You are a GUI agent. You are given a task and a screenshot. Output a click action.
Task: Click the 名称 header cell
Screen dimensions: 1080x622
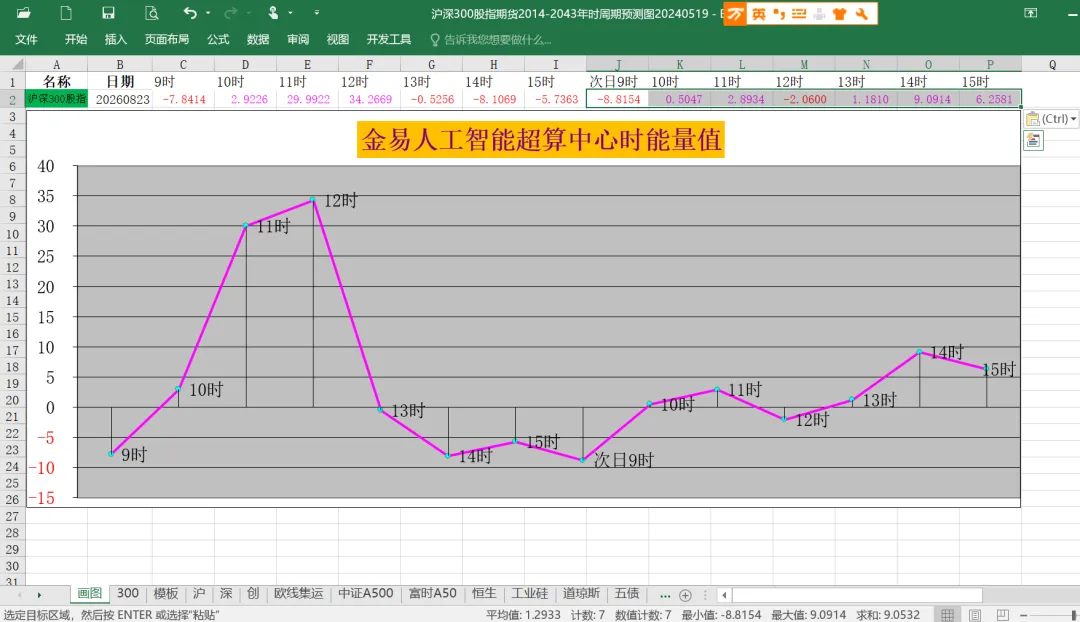[x=56, y=81]
